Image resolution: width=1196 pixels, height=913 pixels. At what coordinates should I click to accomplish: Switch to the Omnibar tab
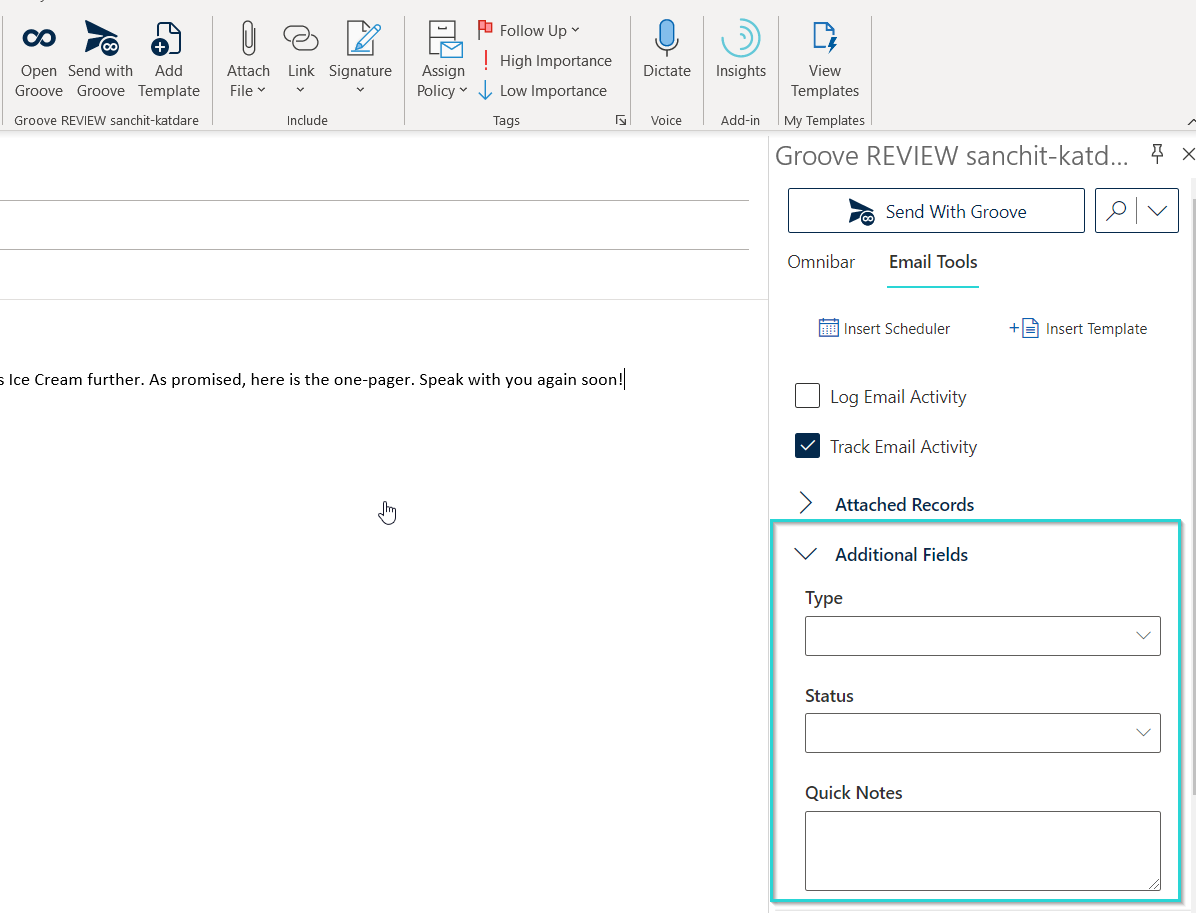(x=821, y=262)
